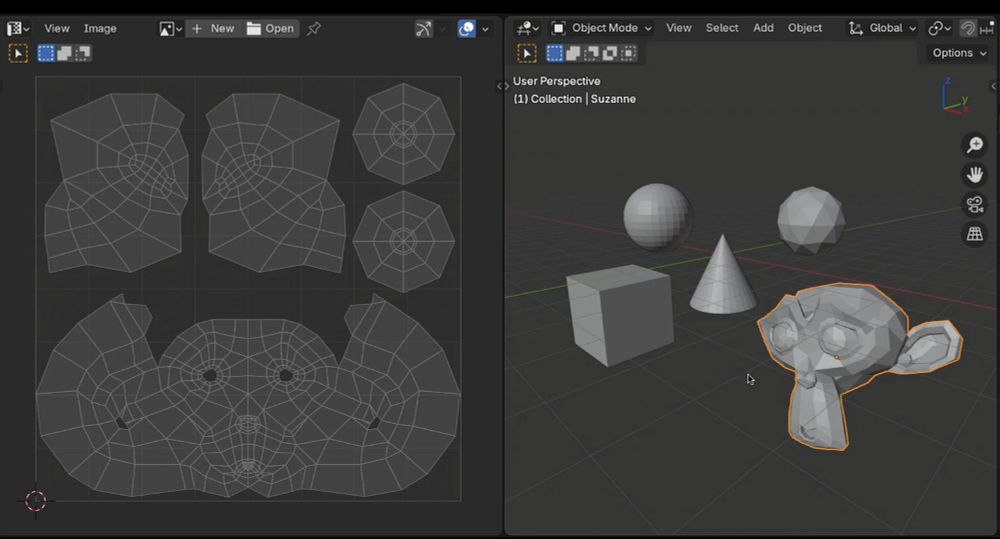Open the UV editor View menu
Viewport: 1000px width, 539px height.
point(57,28)
